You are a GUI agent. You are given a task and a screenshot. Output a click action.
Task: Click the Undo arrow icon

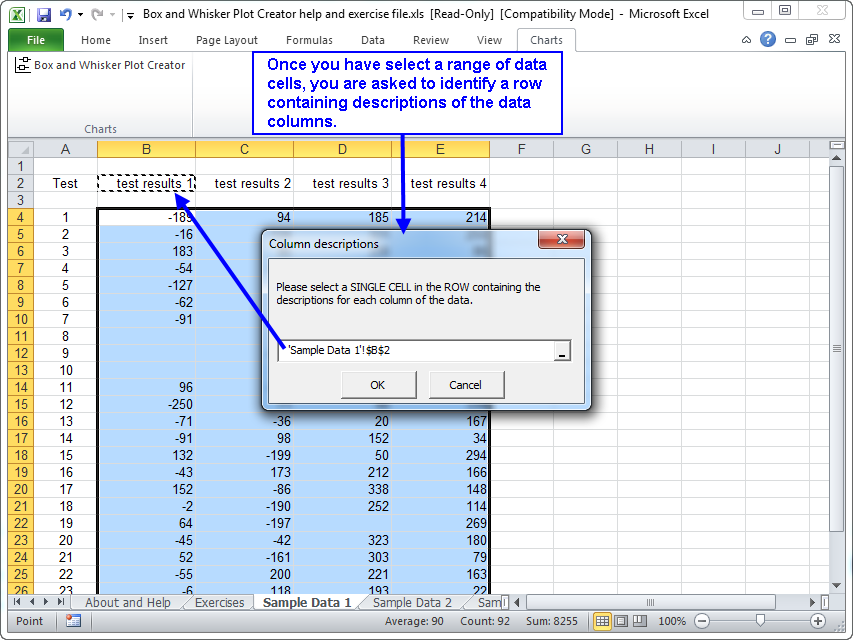click(x=66, y=15)
